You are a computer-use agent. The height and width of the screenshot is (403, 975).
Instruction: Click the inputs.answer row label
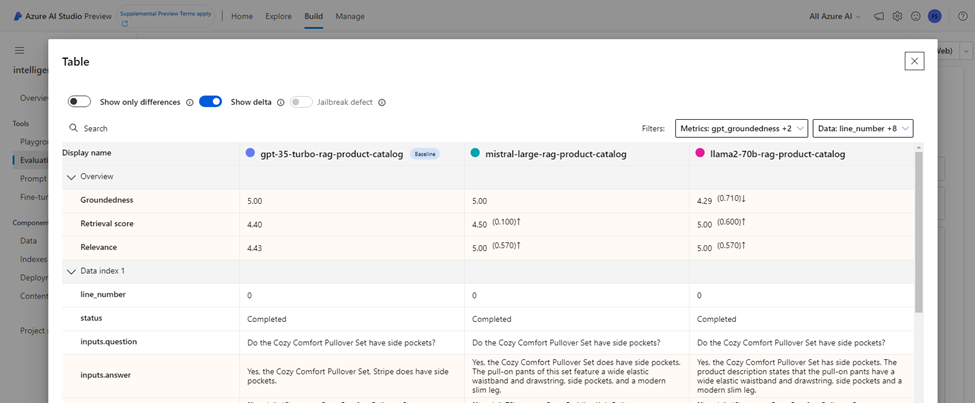point(106,375)
